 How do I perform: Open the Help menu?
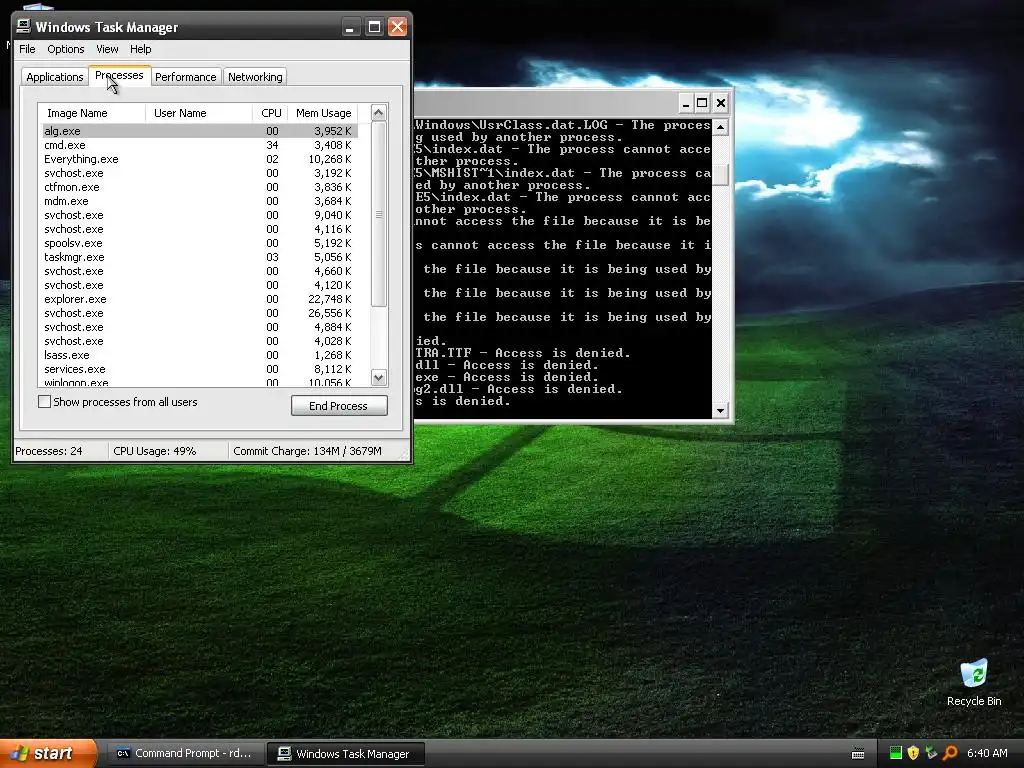click(x=140, y=49)
